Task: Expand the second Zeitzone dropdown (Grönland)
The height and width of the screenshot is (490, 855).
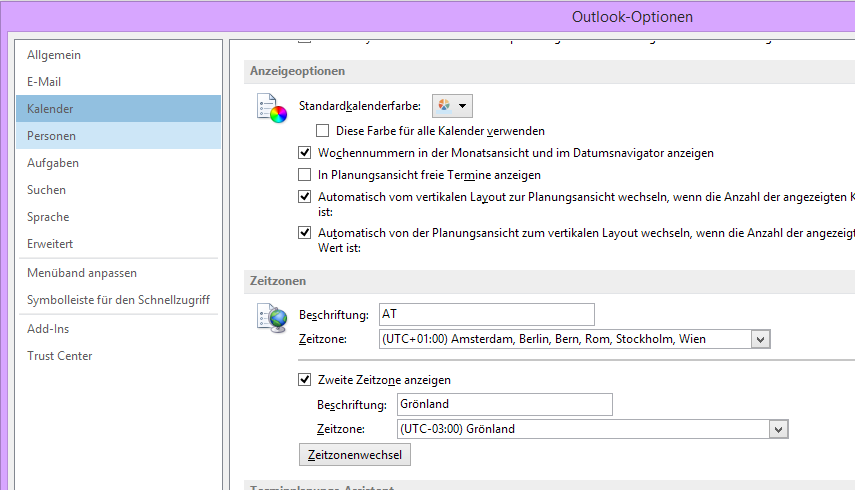Action: [x=778, y=429]
